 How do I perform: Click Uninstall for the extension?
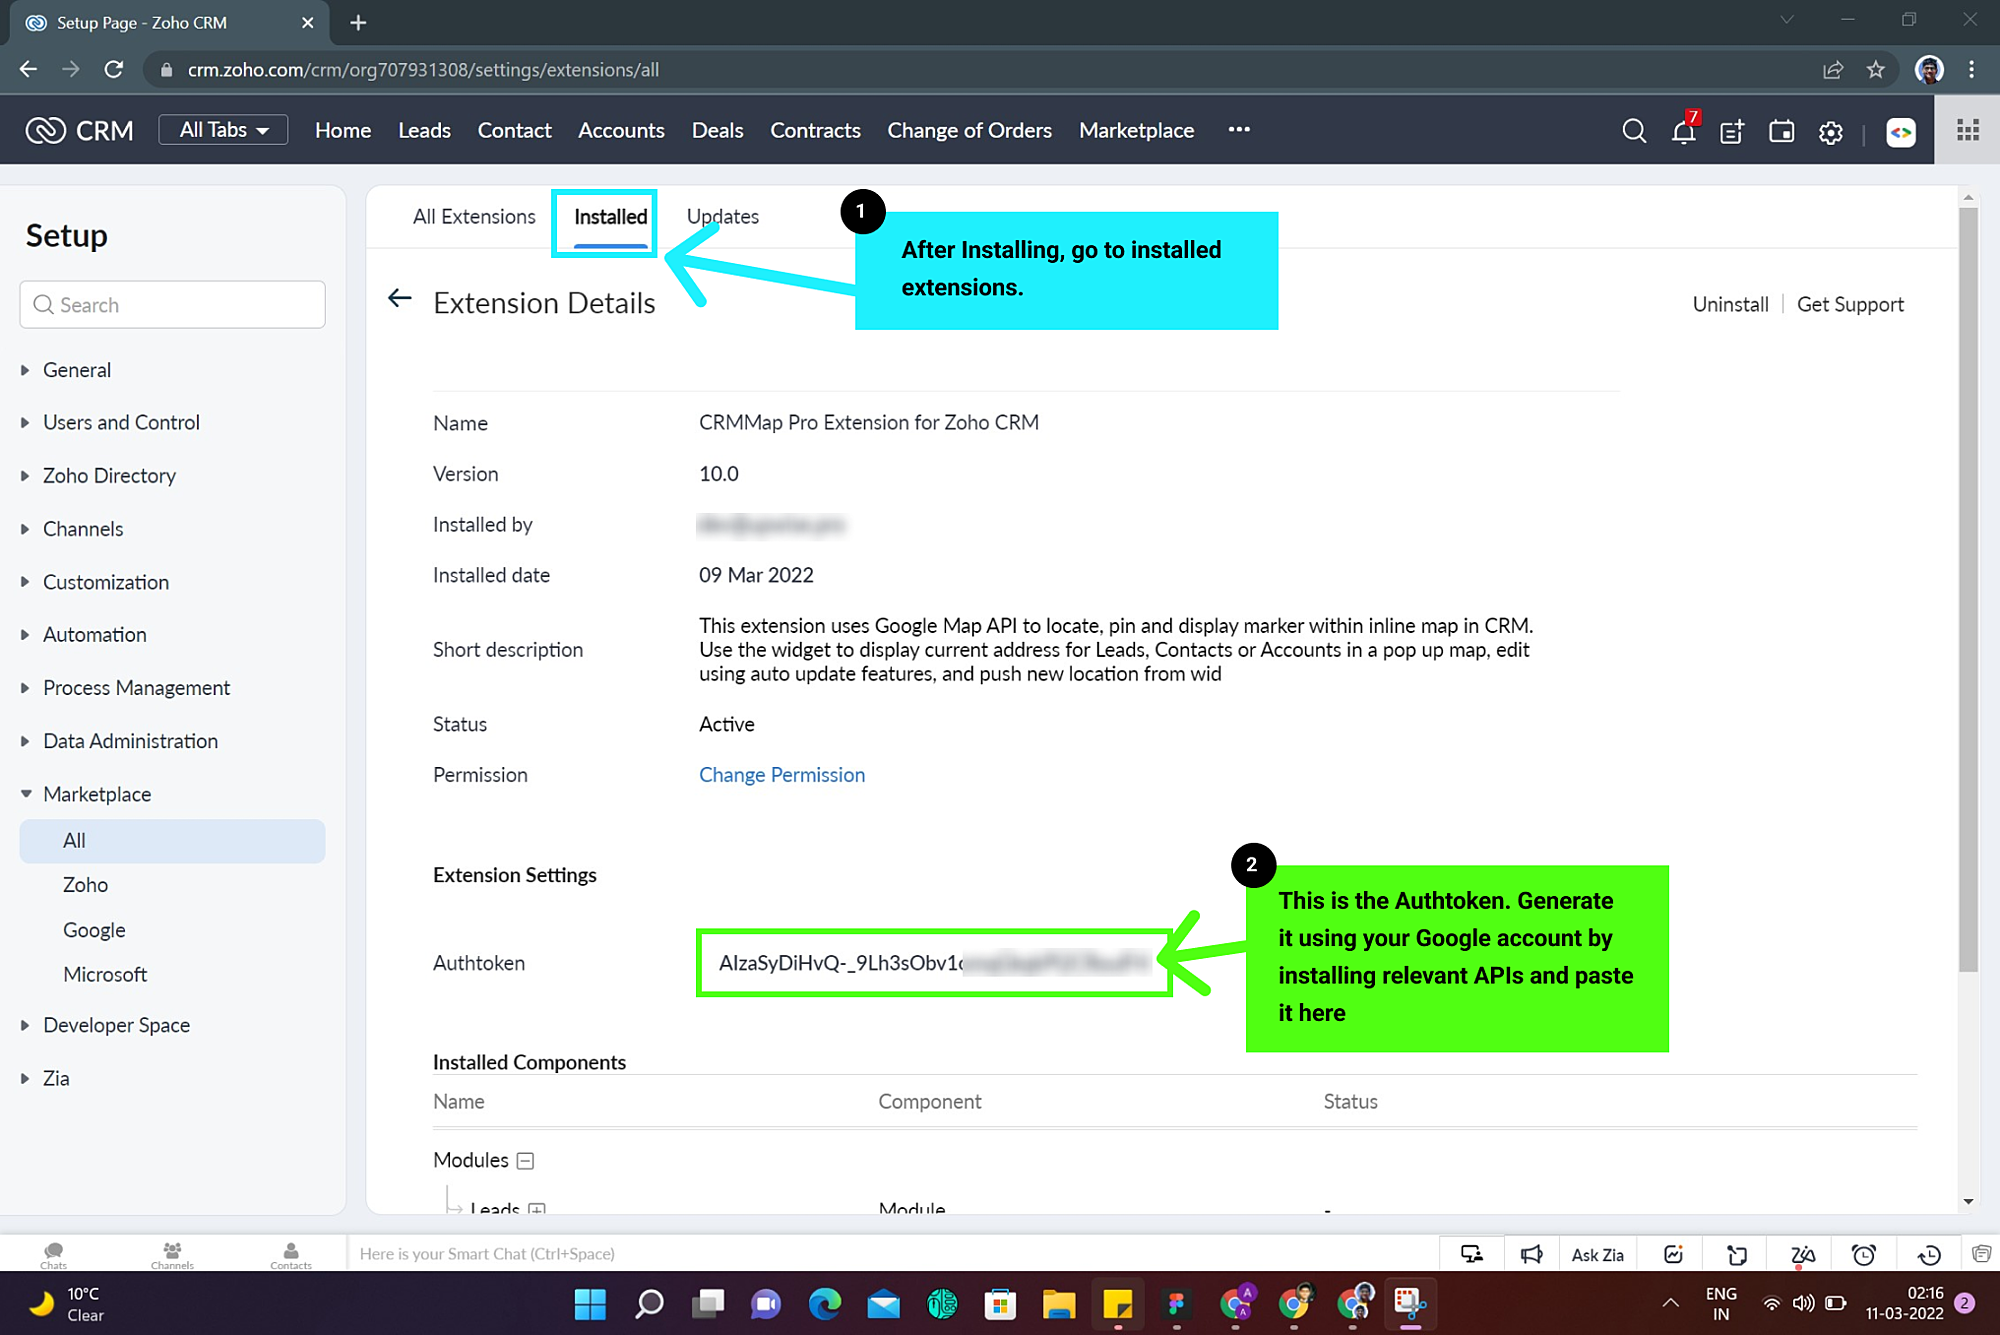pyautogui.click(x=1730, y=304)
